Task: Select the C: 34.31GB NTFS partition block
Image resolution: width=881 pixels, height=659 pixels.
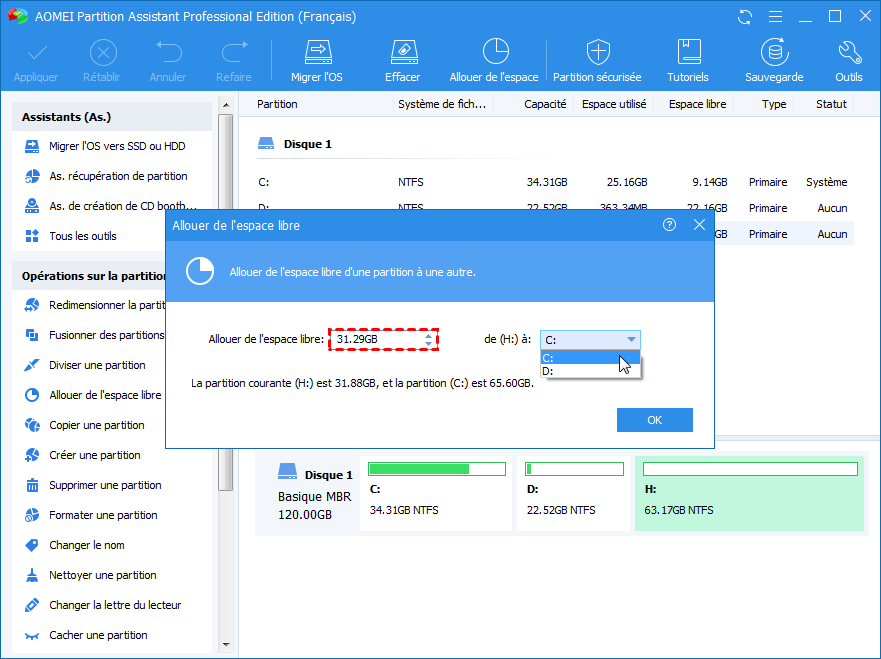Action: tap(436, 493)
